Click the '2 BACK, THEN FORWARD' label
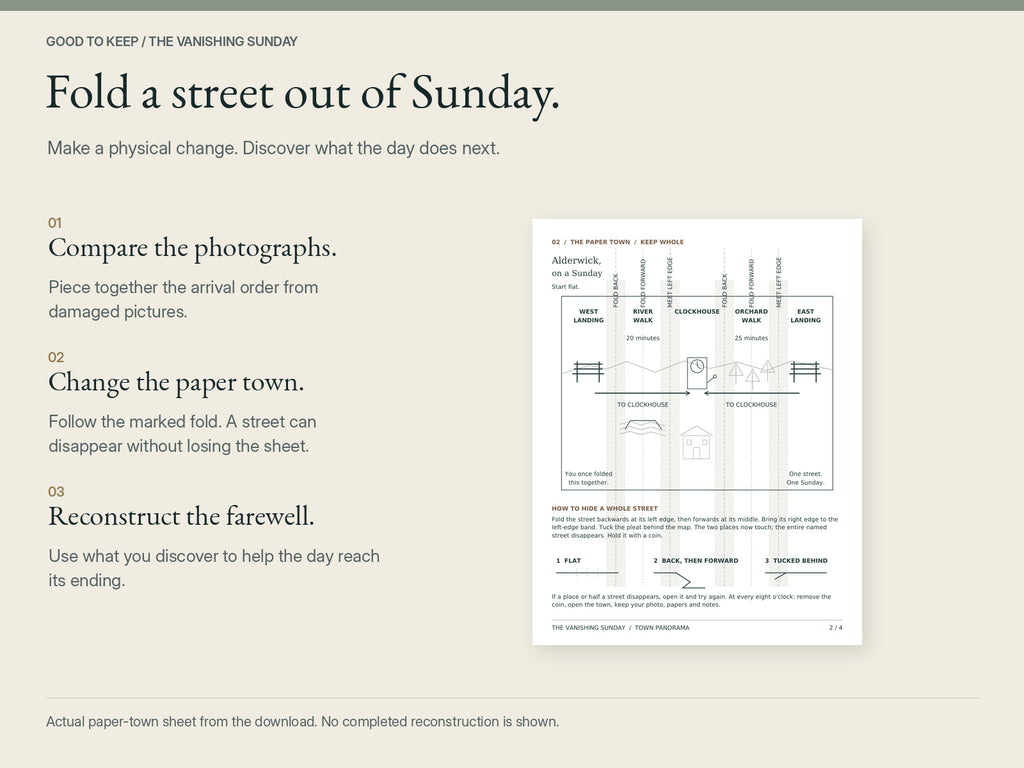Viewport: 1024px width, 768px height. [x=696, y=560]
